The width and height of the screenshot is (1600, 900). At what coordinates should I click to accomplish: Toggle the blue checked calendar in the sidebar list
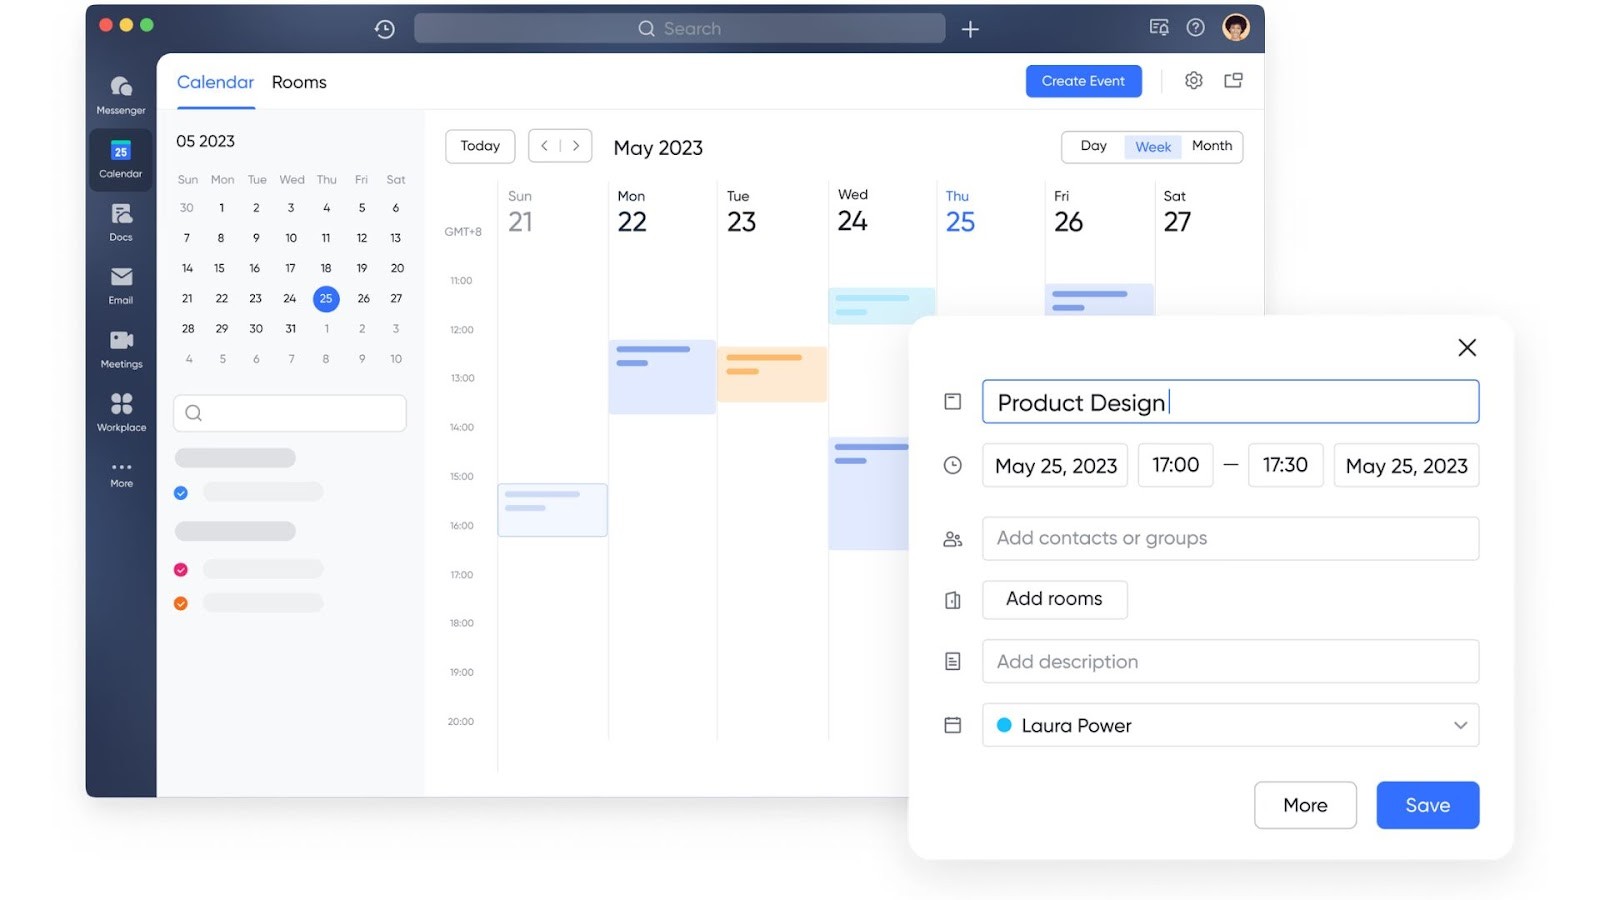tap(181, 492)
